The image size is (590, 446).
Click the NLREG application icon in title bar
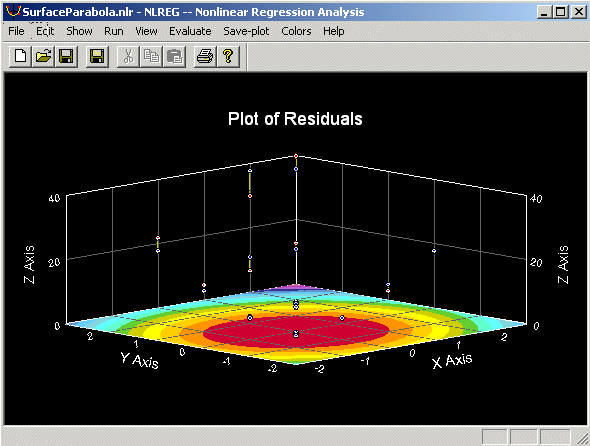pyautogui.click(x=13, y=11)
